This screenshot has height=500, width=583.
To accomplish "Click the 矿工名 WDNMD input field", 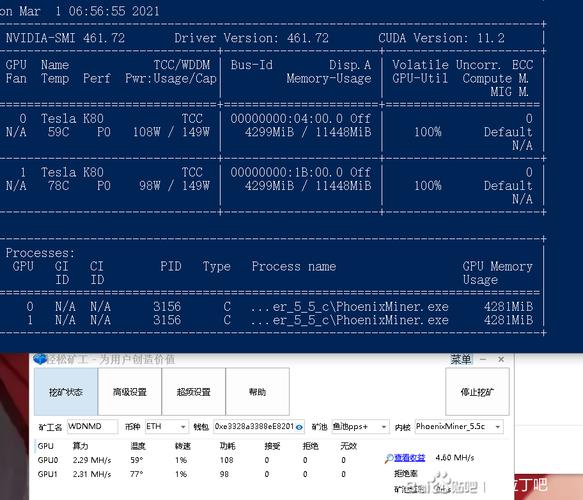I will (x=92, y=426).
